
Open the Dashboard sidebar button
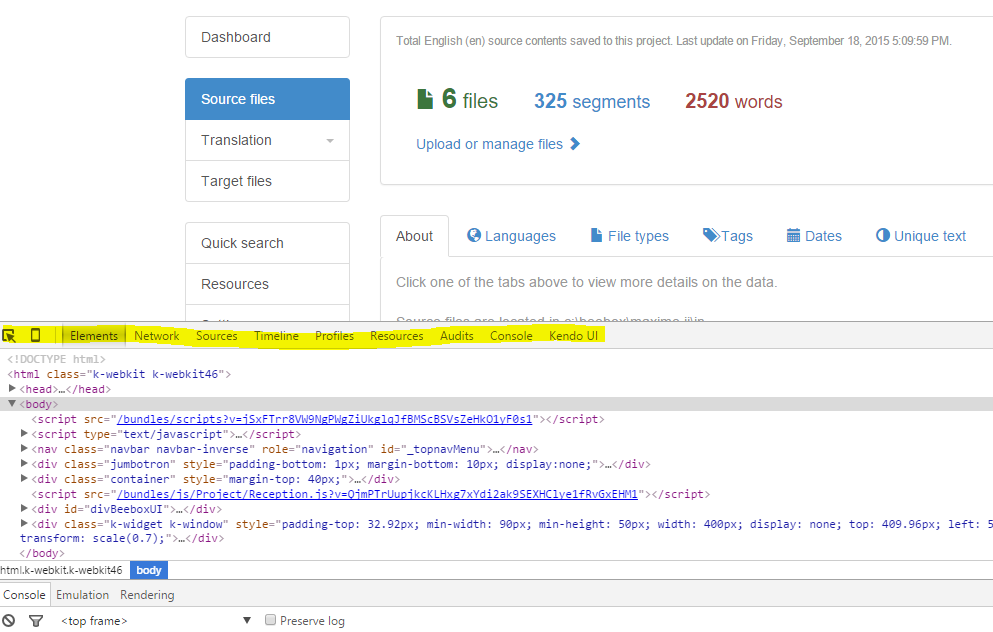267,37
